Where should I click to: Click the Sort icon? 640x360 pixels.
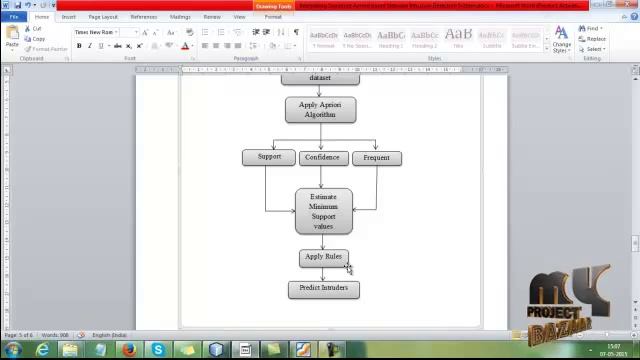(x=281, y=32)
